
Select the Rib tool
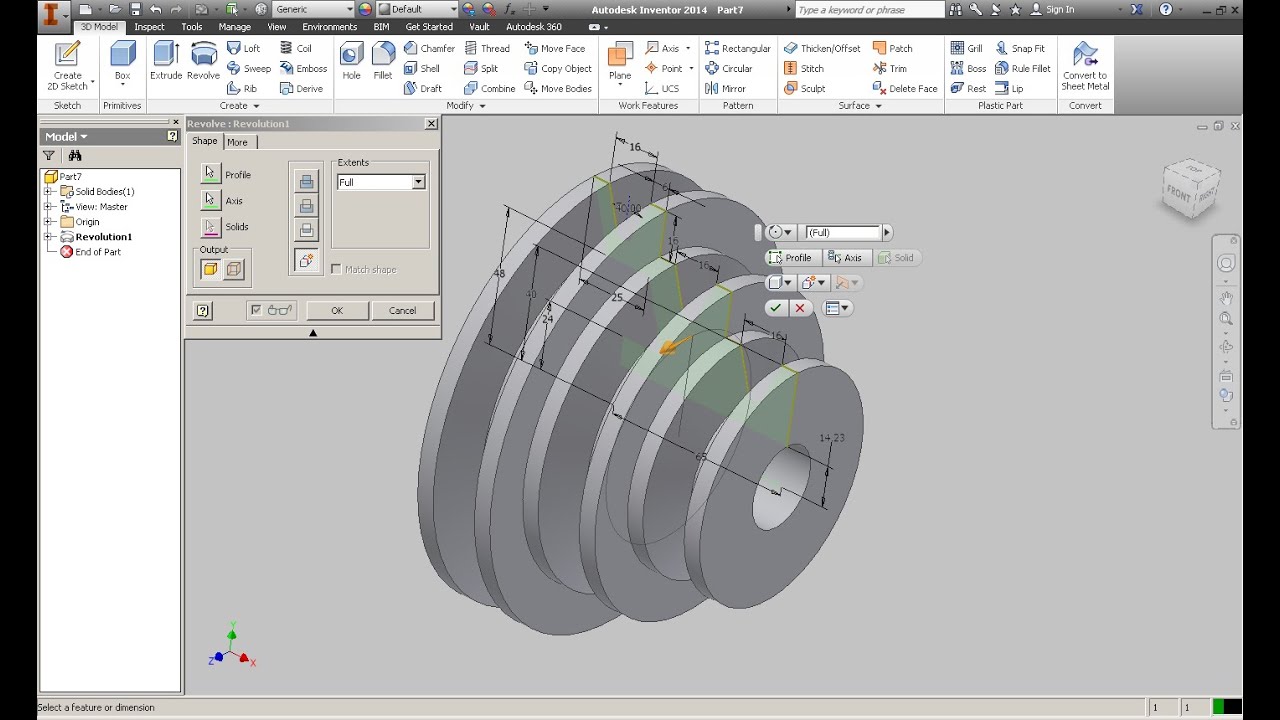click(242, 88)
